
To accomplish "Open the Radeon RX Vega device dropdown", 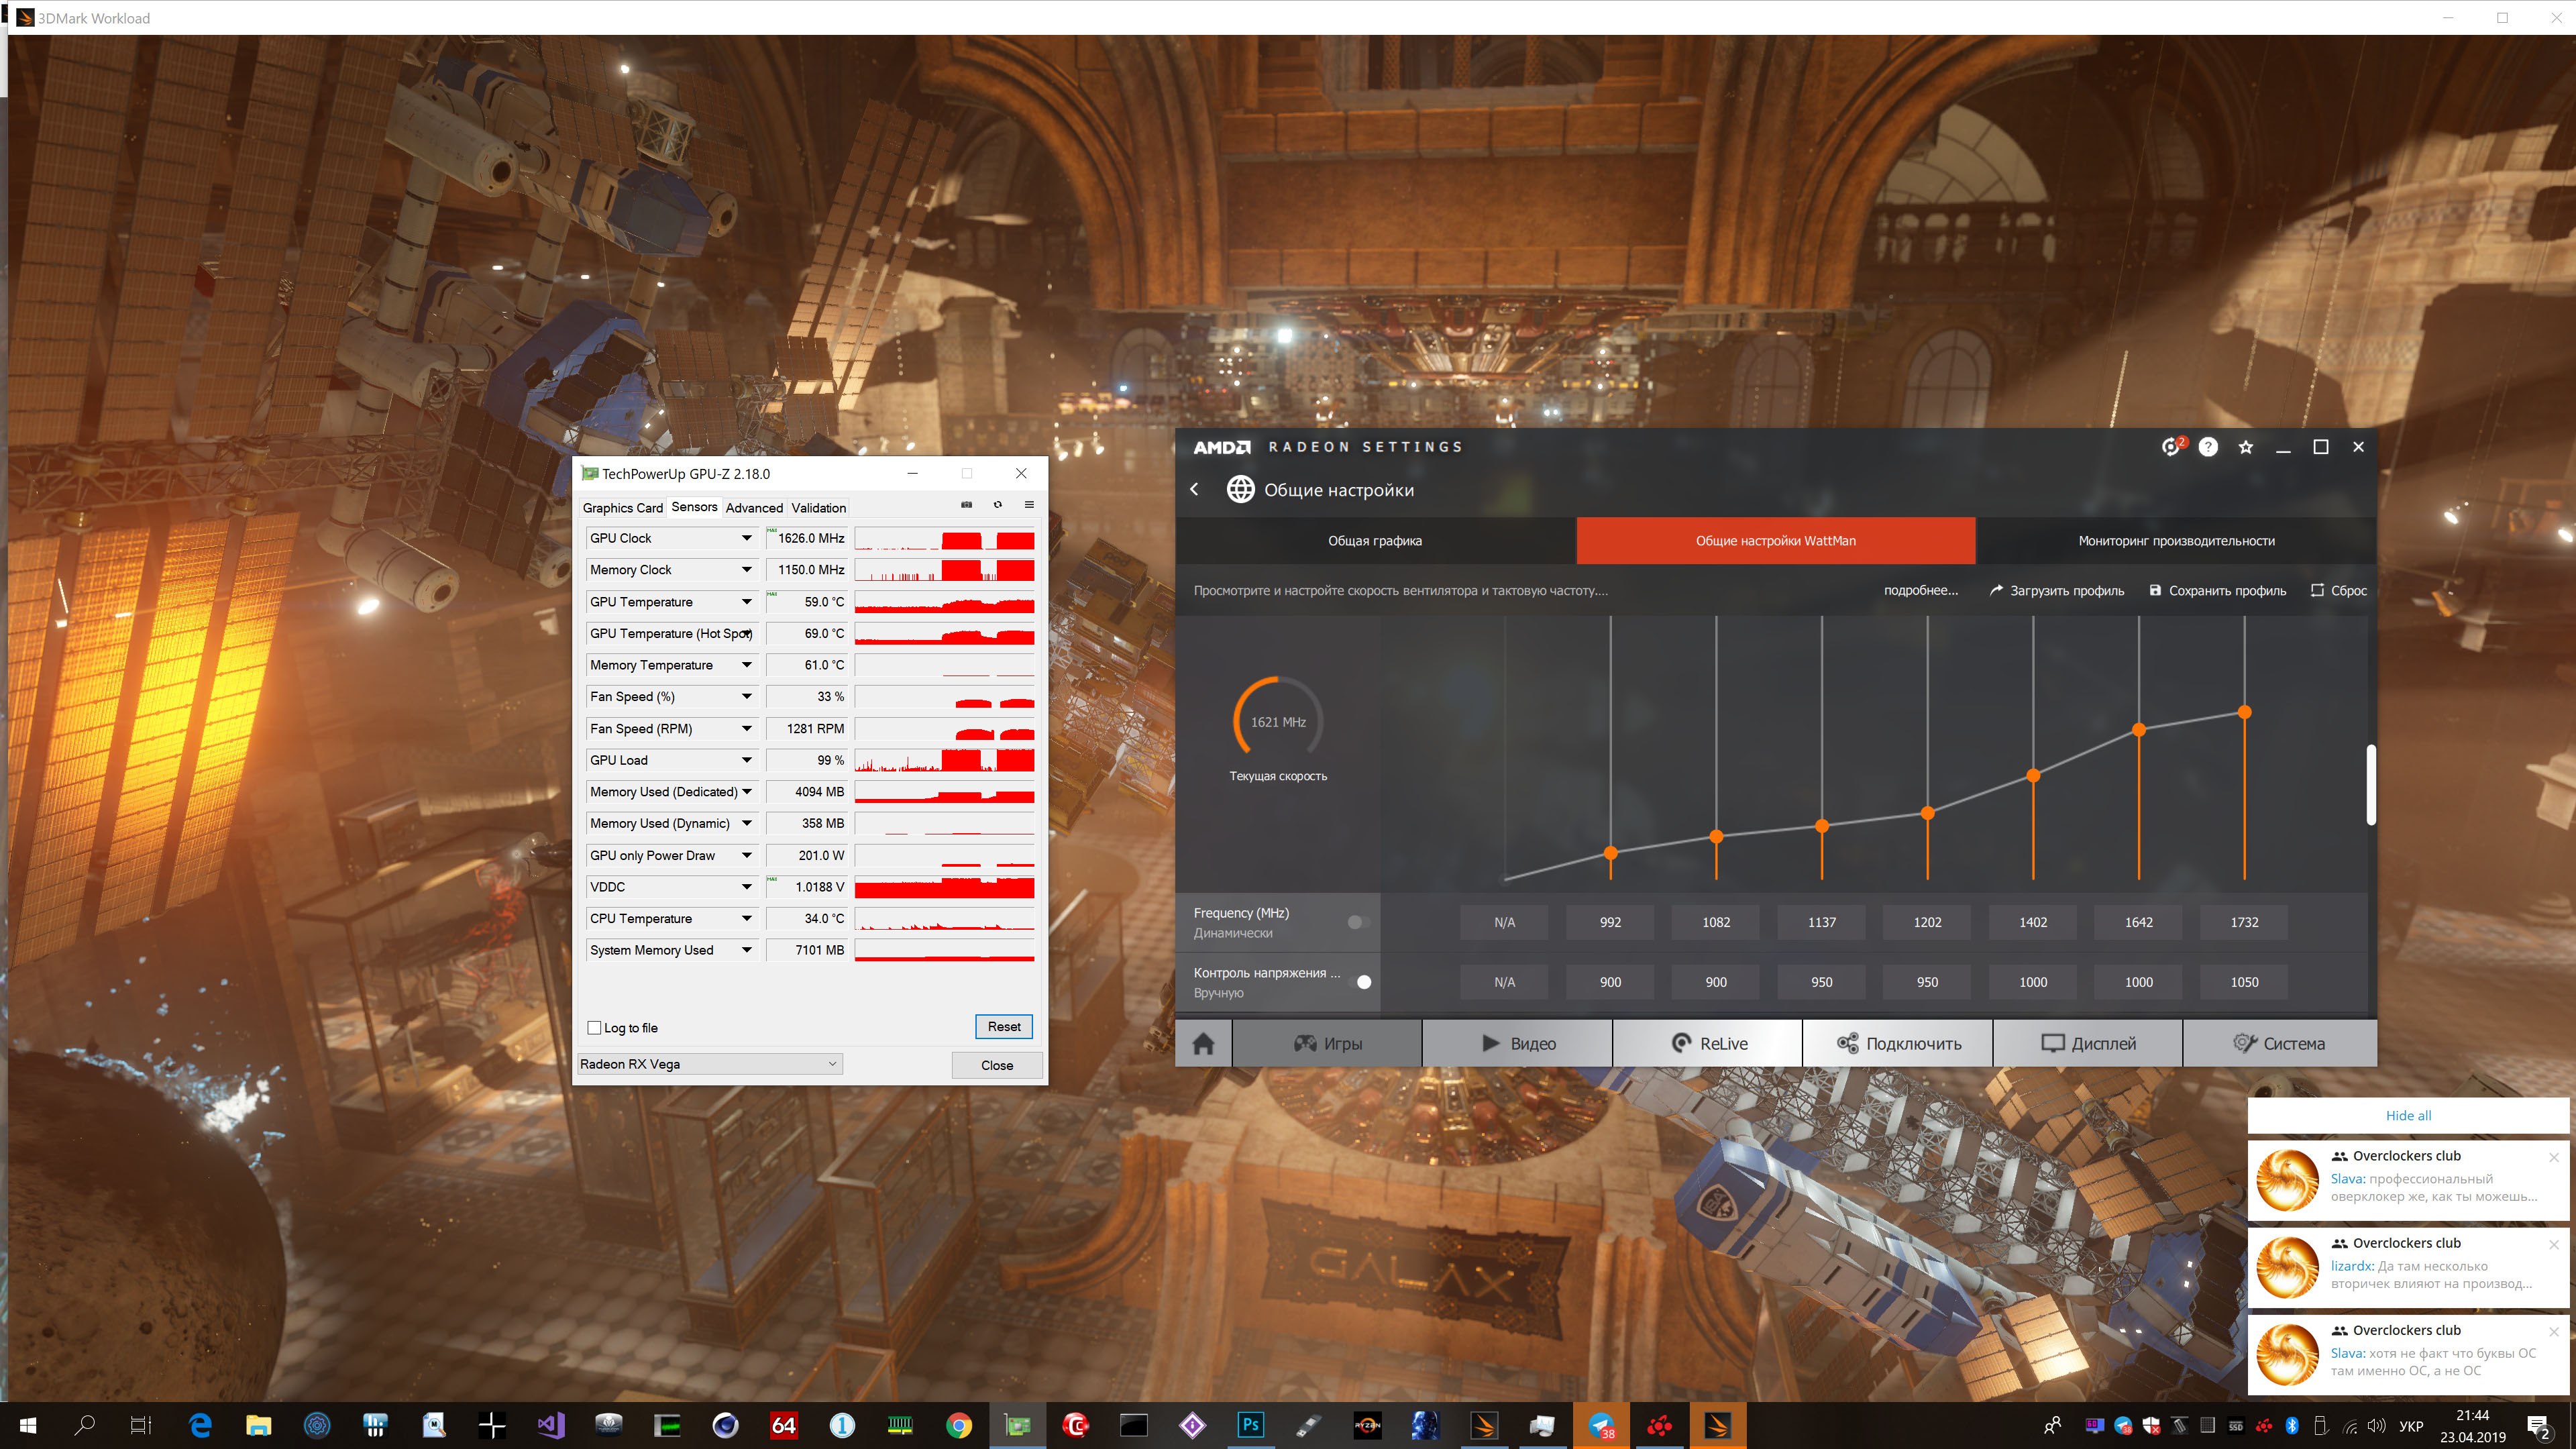I will (710, 1064).
